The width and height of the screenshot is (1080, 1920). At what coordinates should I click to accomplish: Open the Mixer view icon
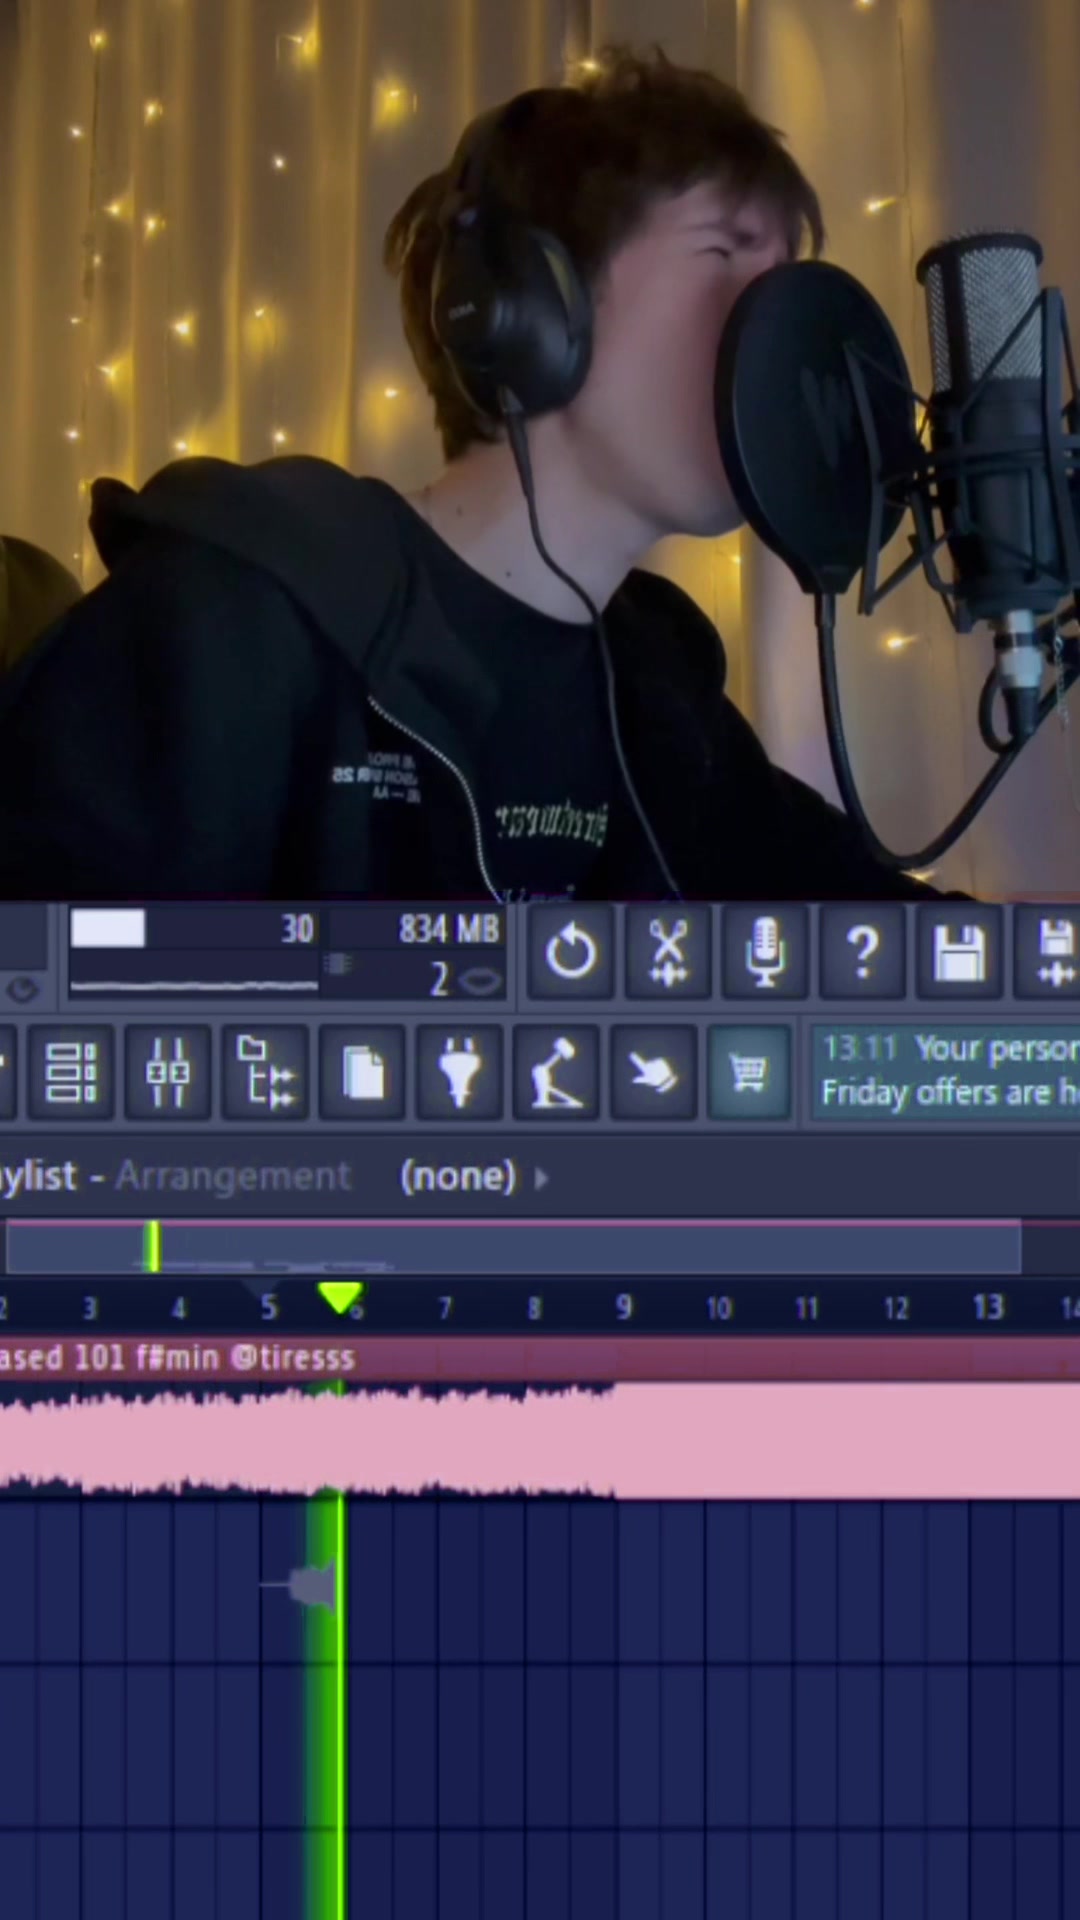168,1073
